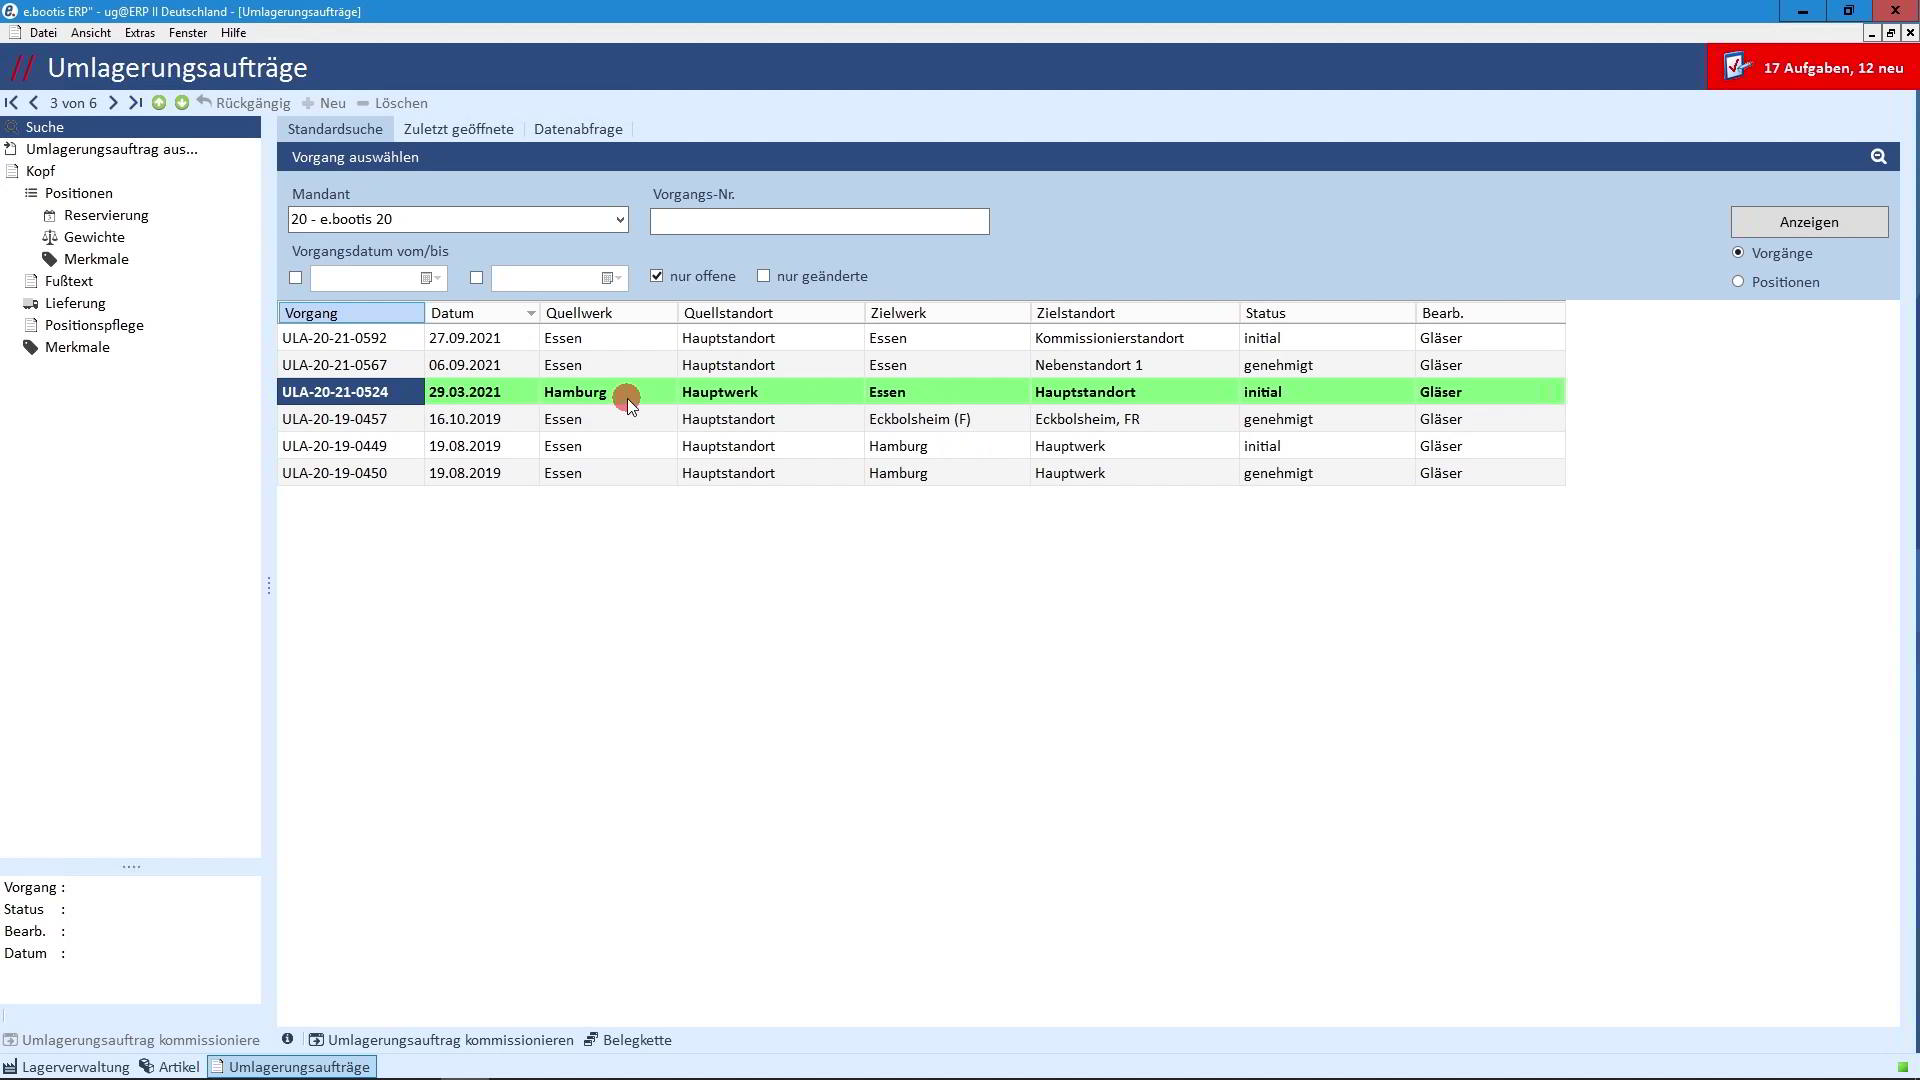Select the Kopf tree item
Viewport: 1920px width, 1080px height.
[x=40, y=171]
